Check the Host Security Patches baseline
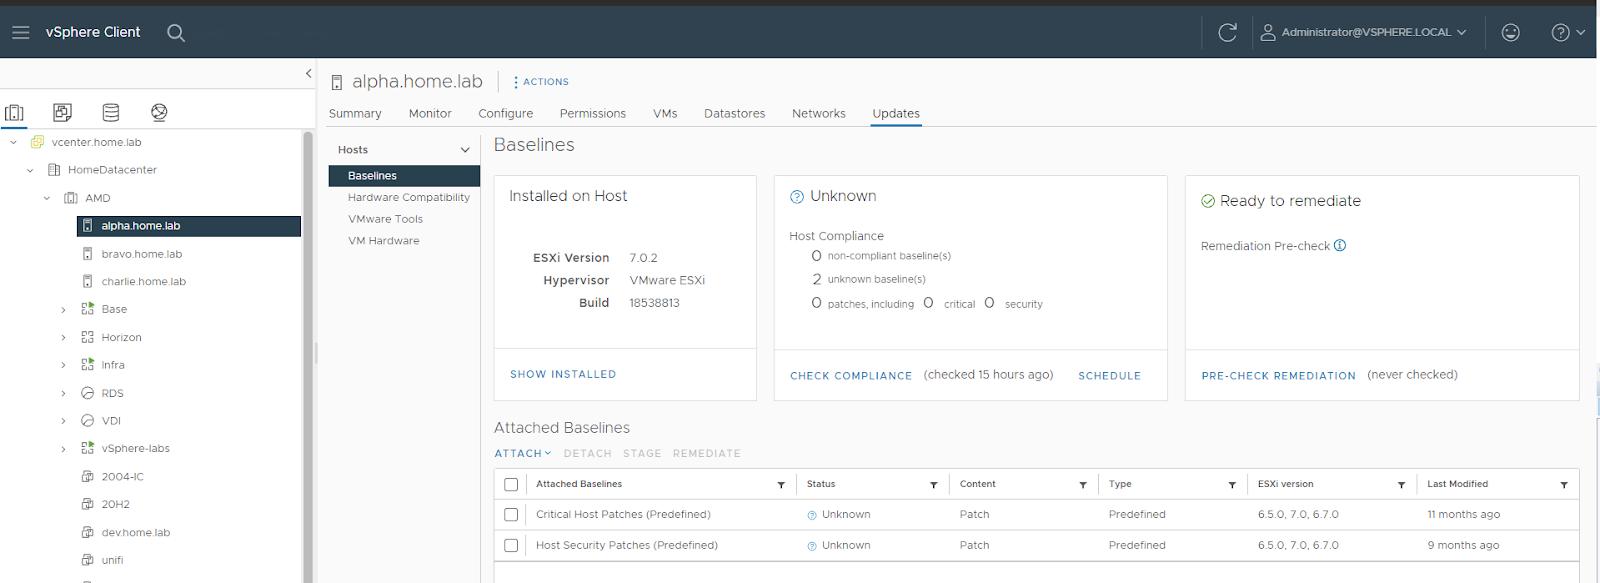The image size is (1600, 583). 511,545
